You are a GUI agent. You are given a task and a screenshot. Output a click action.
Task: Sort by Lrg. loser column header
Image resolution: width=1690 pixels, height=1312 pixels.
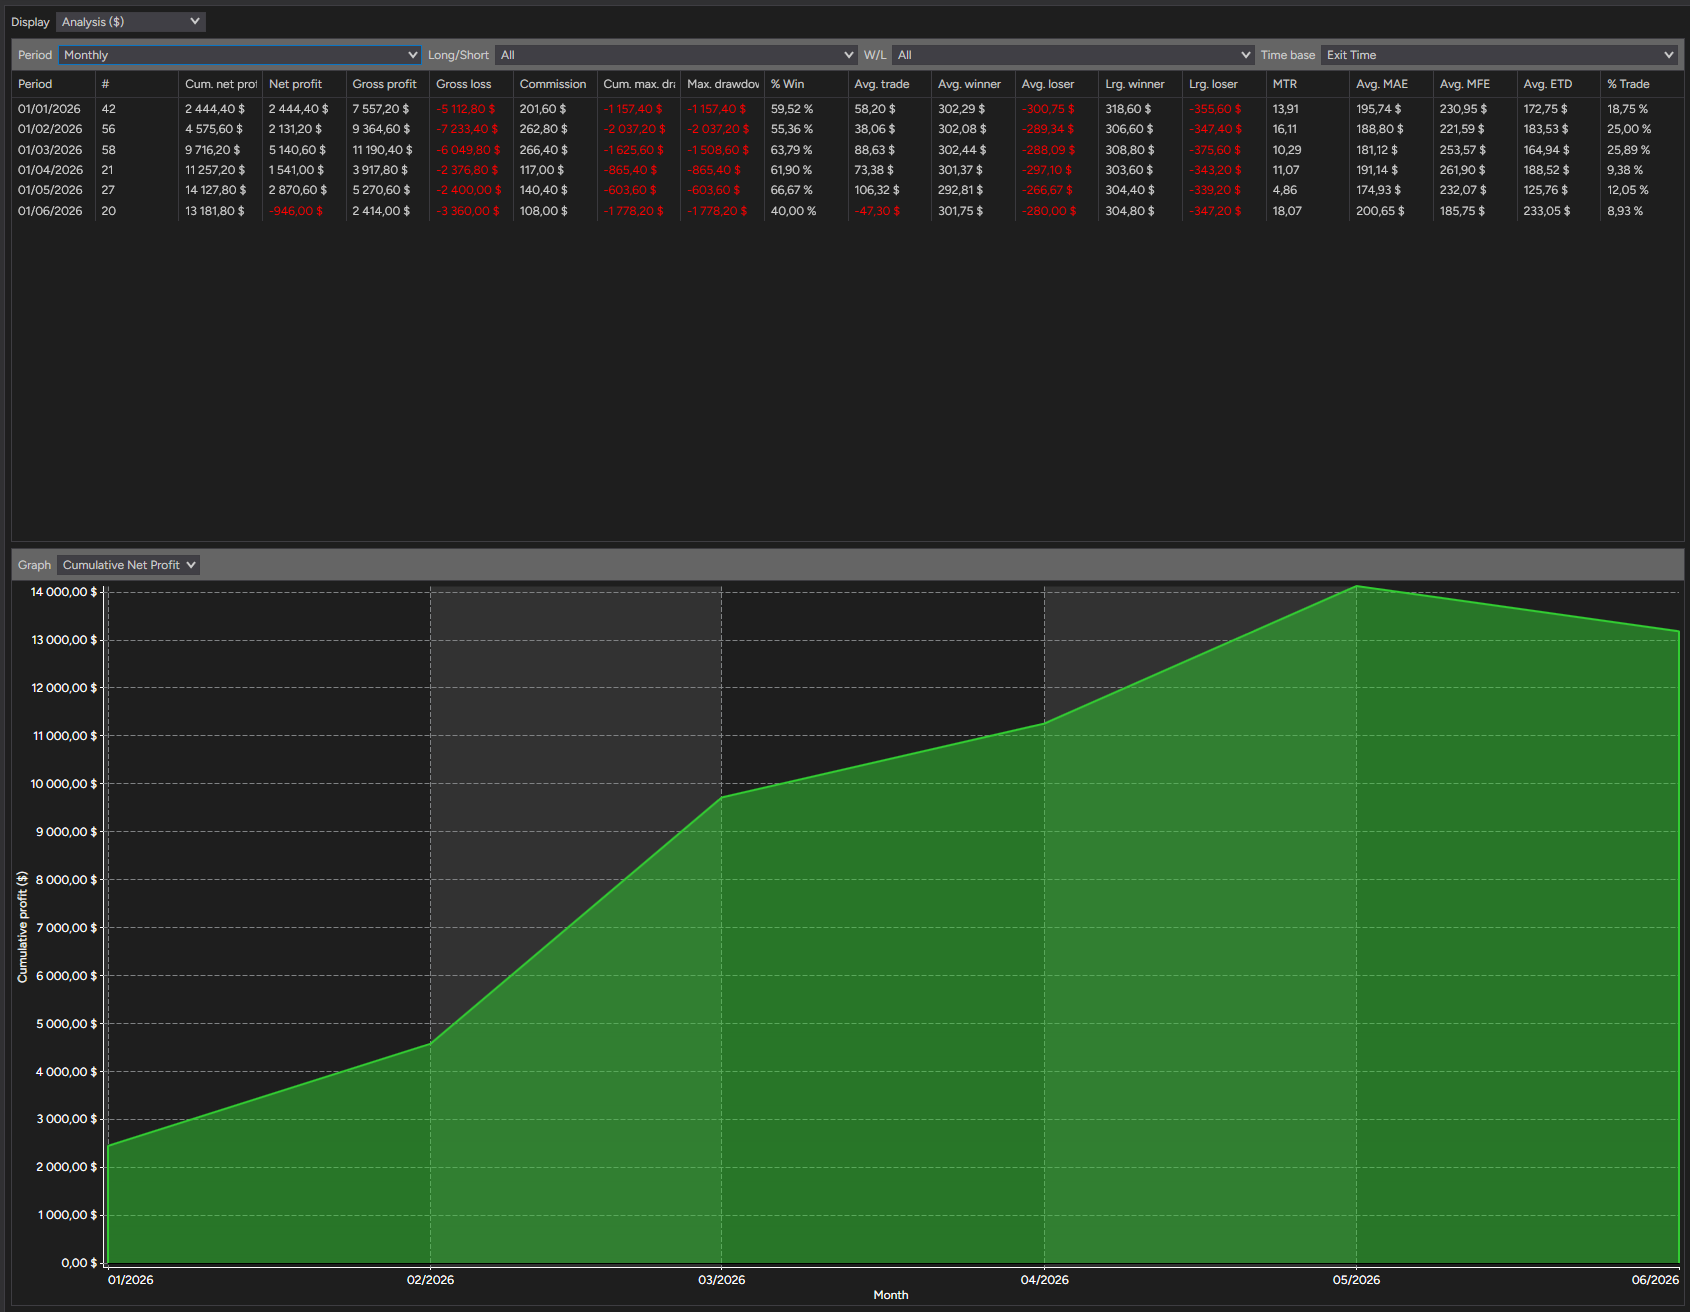coord(1224,84)
